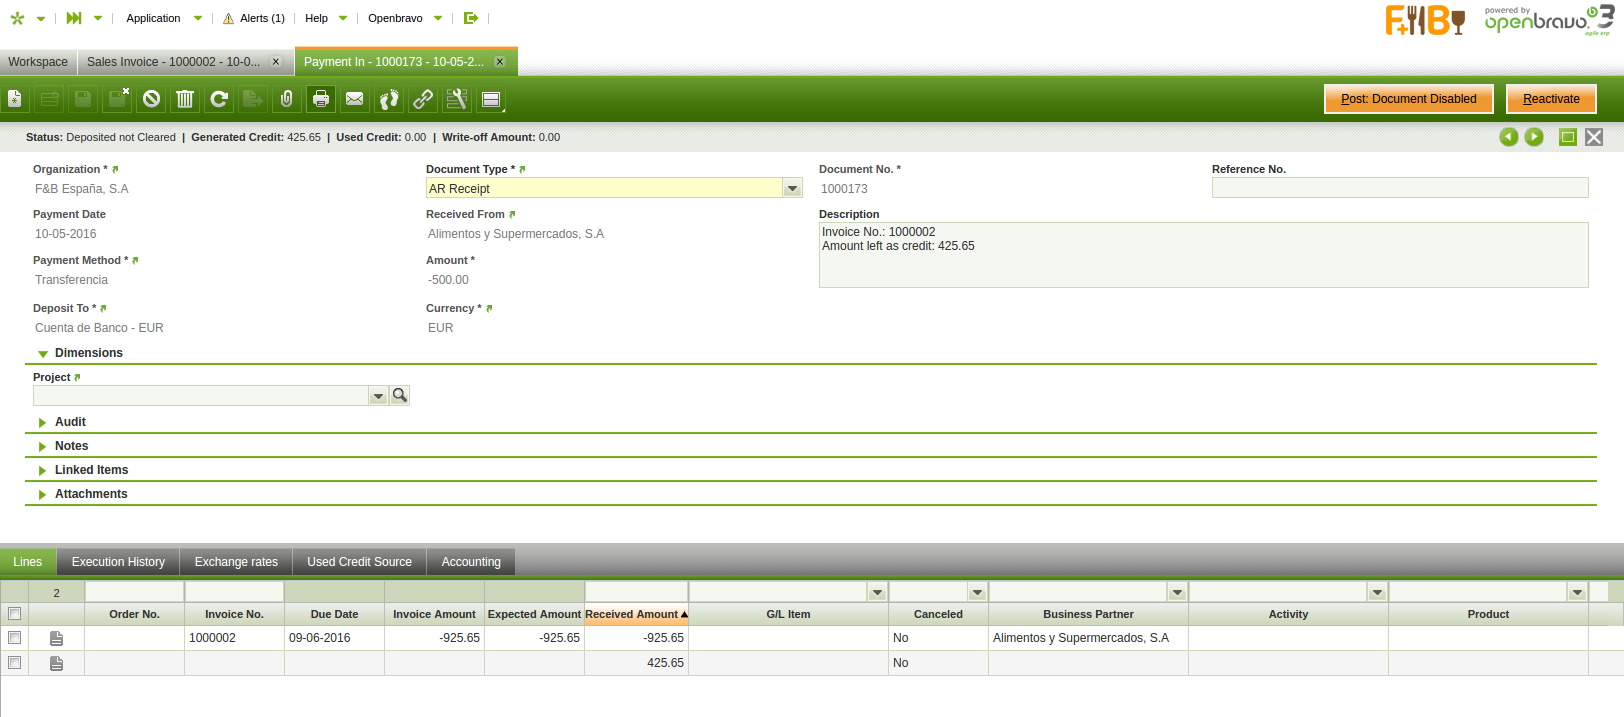Open audit trail footprints icon
Screen dimensions: 1624x717
point(389,99)
